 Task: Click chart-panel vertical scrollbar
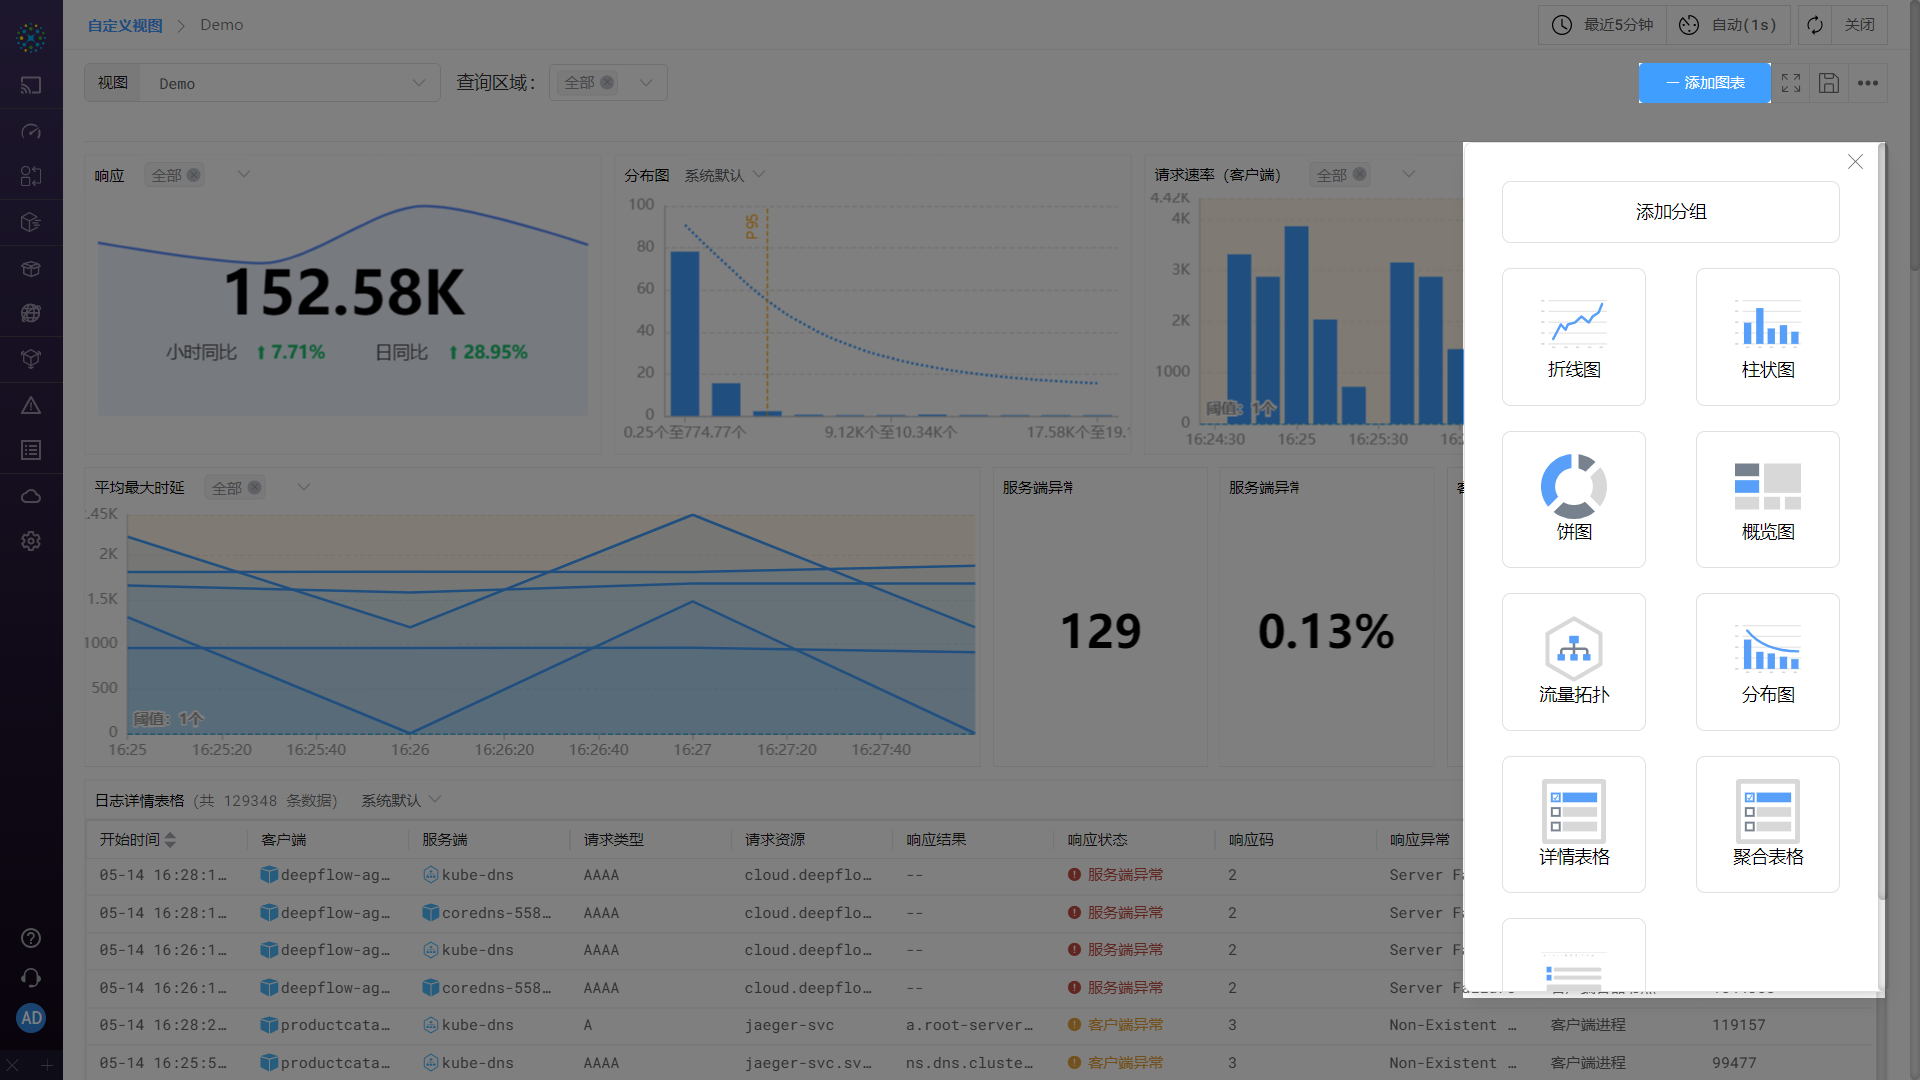point(1881,520)
